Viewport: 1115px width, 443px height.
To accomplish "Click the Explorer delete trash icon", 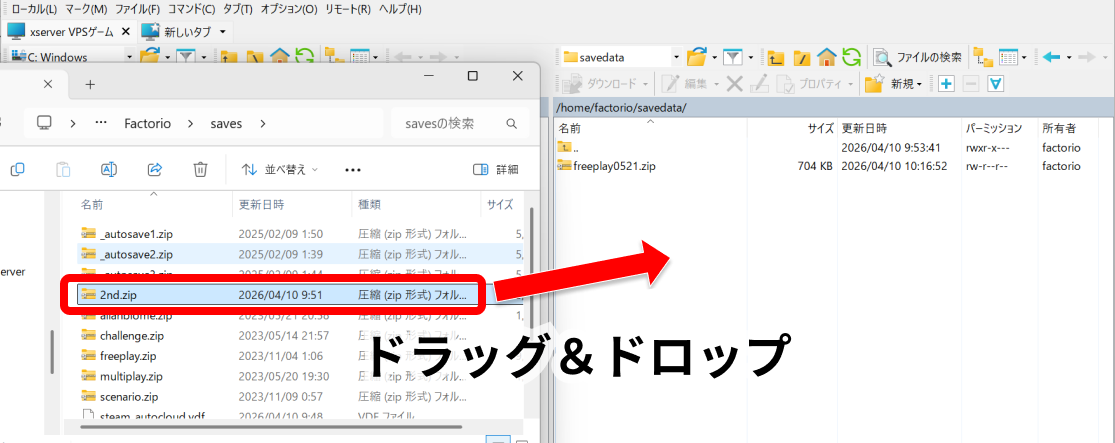I will pos(200,169).
